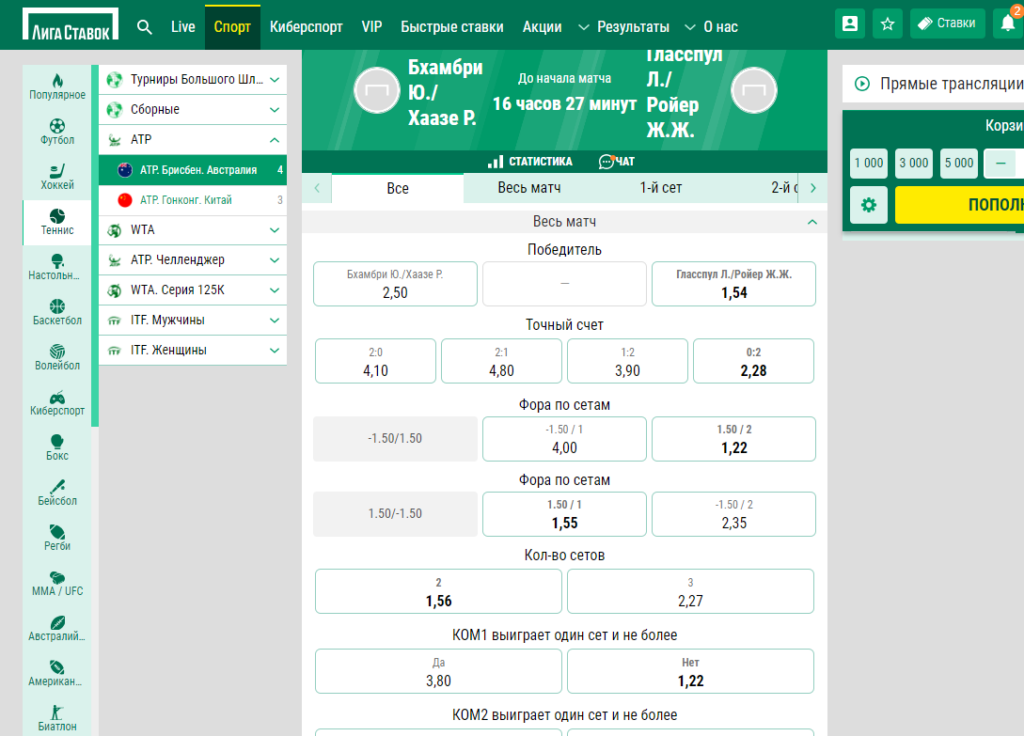Screen dimensions: 1024x736
Task: Click the Лига Ставок logo
Action: coord(71,25)
